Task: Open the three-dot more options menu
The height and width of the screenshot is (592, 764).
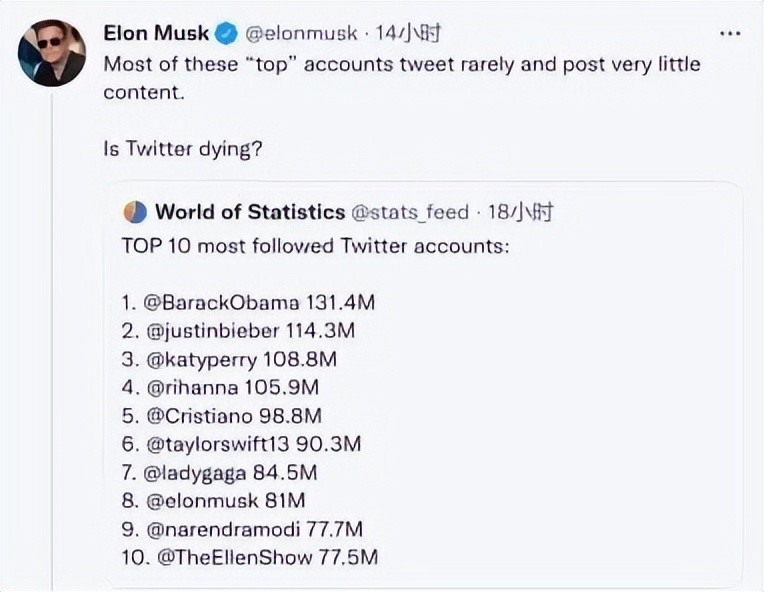Action: coord(730,34)
